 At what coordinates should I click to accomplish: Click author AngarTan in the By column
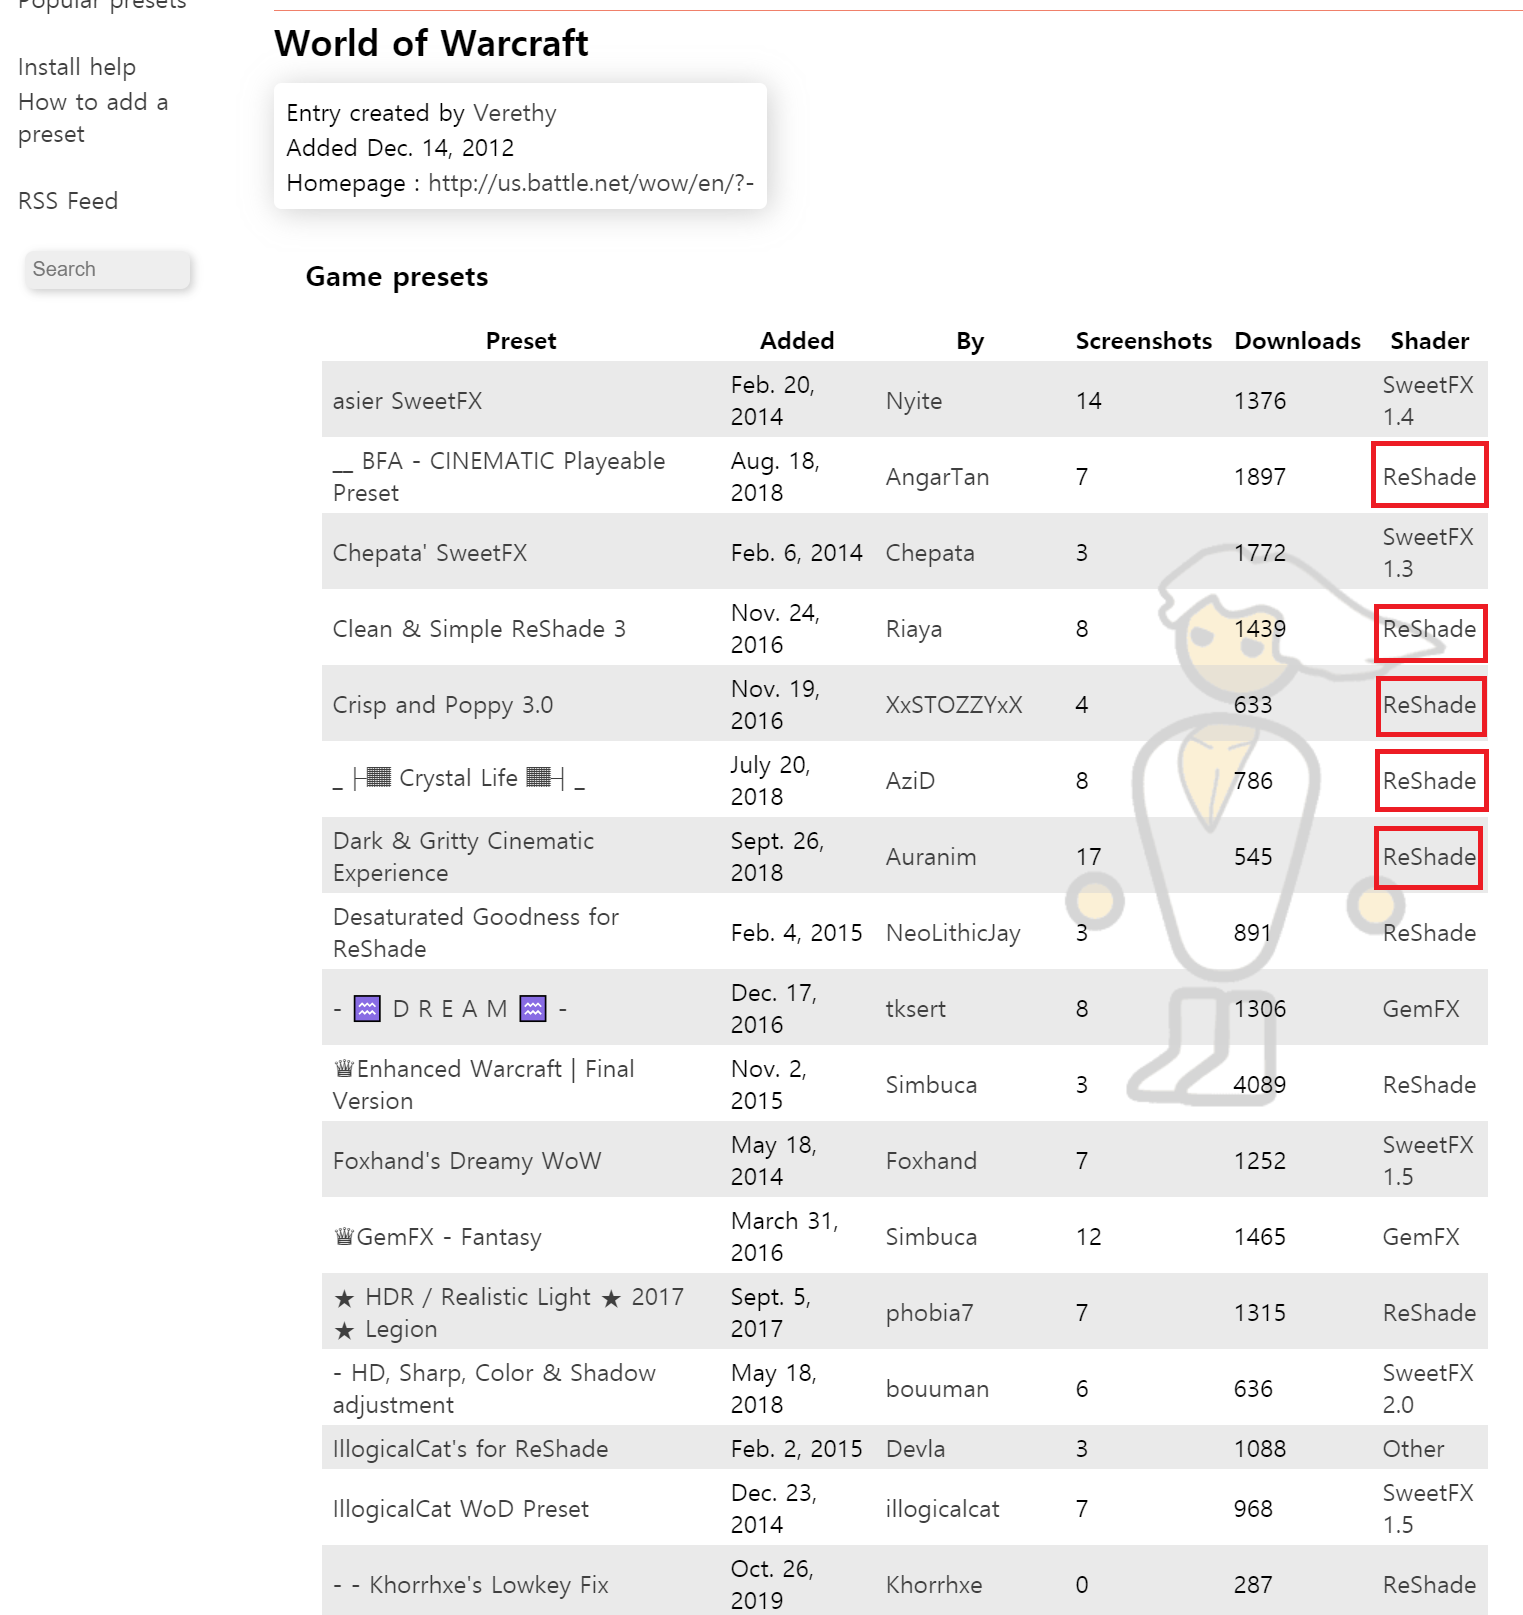pos(937,477)
